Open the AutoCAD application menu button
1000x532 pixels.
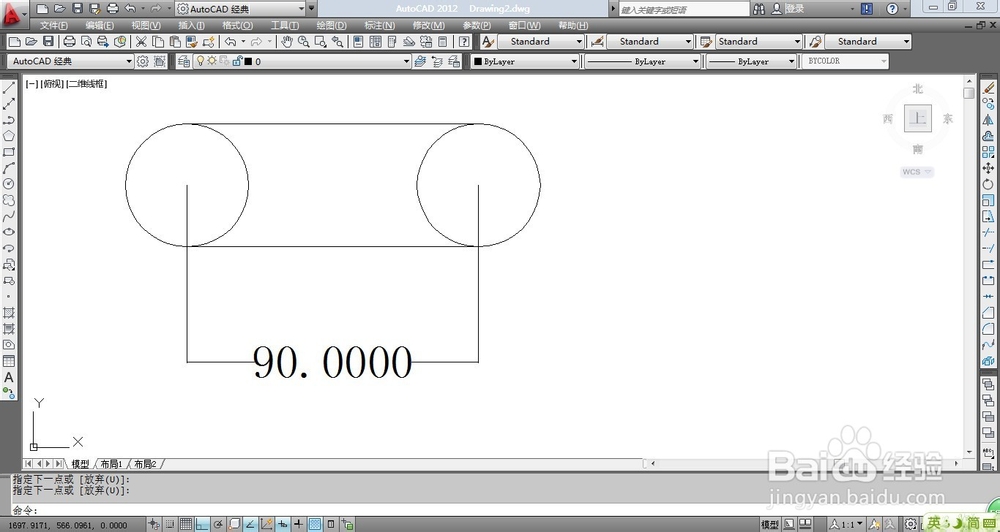coord(15,14)
